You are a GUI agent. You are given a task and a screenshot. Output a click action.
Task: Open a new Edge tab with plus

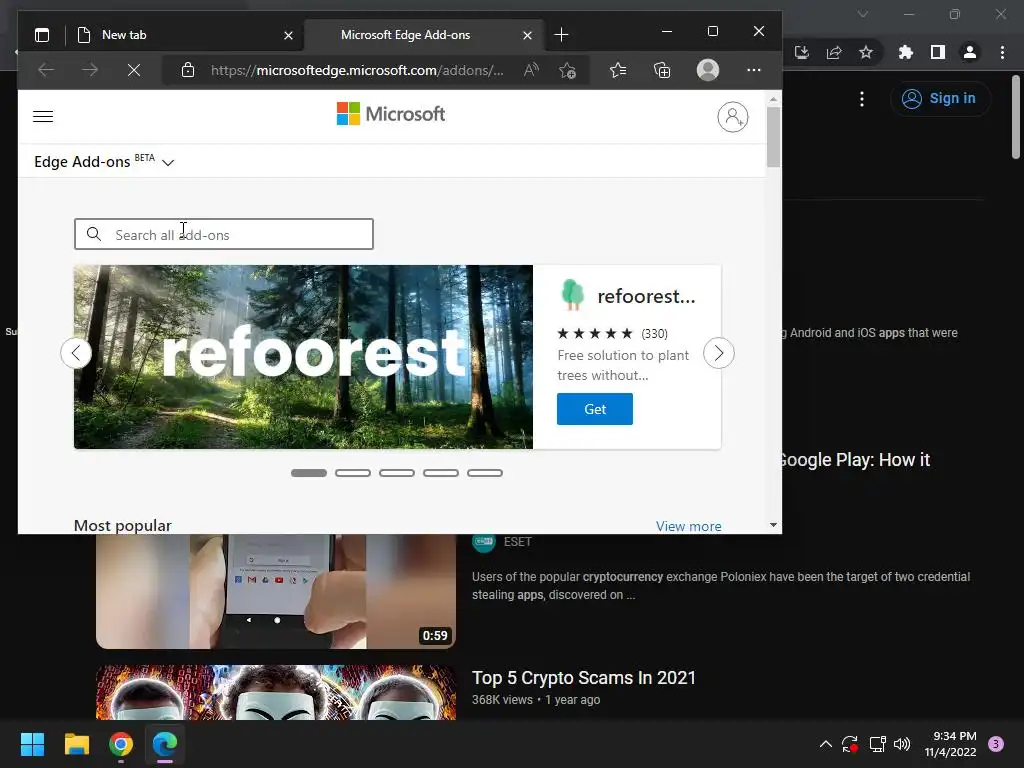(561, 35)
